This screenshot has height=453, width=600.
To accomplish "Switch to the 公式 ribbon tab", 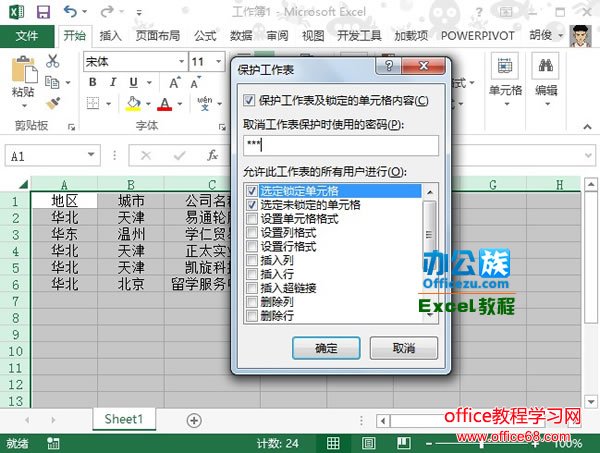I will [205, 36].
